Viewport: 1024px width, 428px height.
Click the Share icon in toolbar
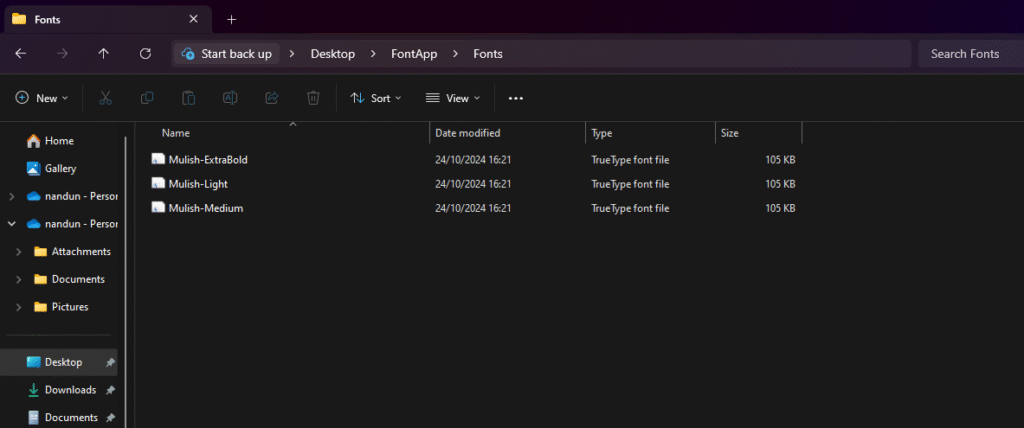[x=272, y=98]
